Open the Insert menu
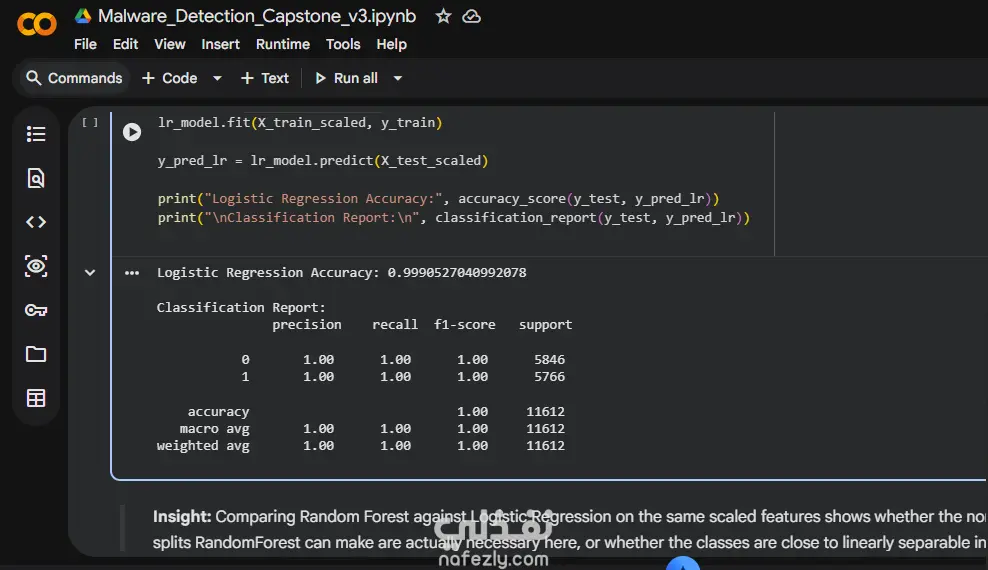988x570 pixels. (221, 44)
